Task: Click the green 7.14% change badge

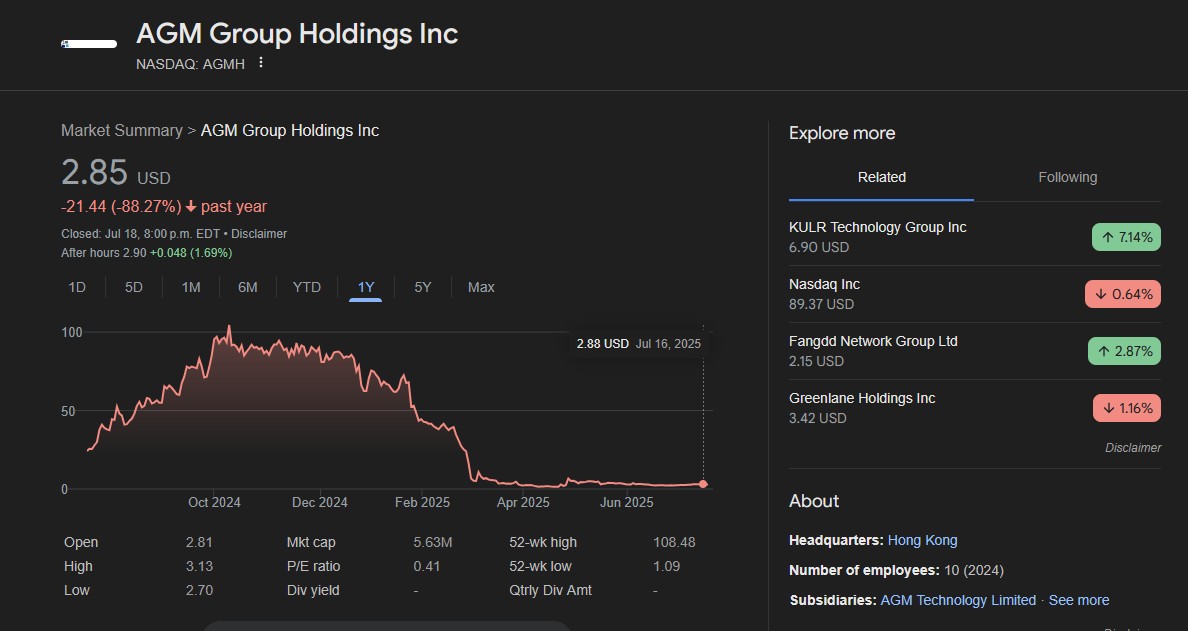Action: pyautogui.click(x=1126, y=237)
